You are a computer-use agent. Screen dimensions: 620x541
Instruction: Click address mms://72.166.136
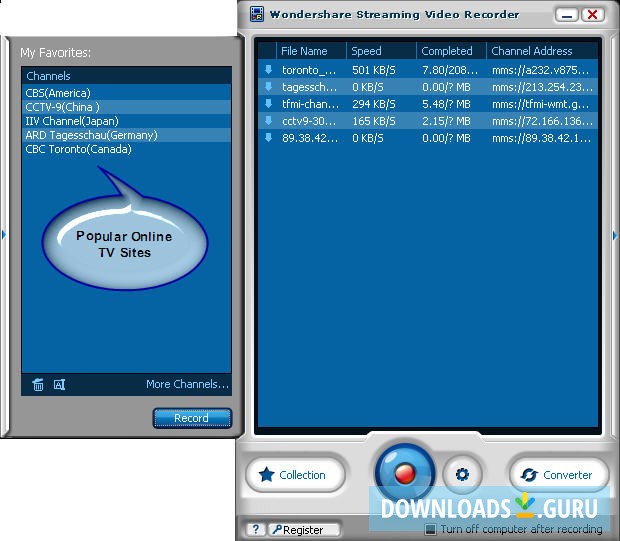[x=542, y=121]
